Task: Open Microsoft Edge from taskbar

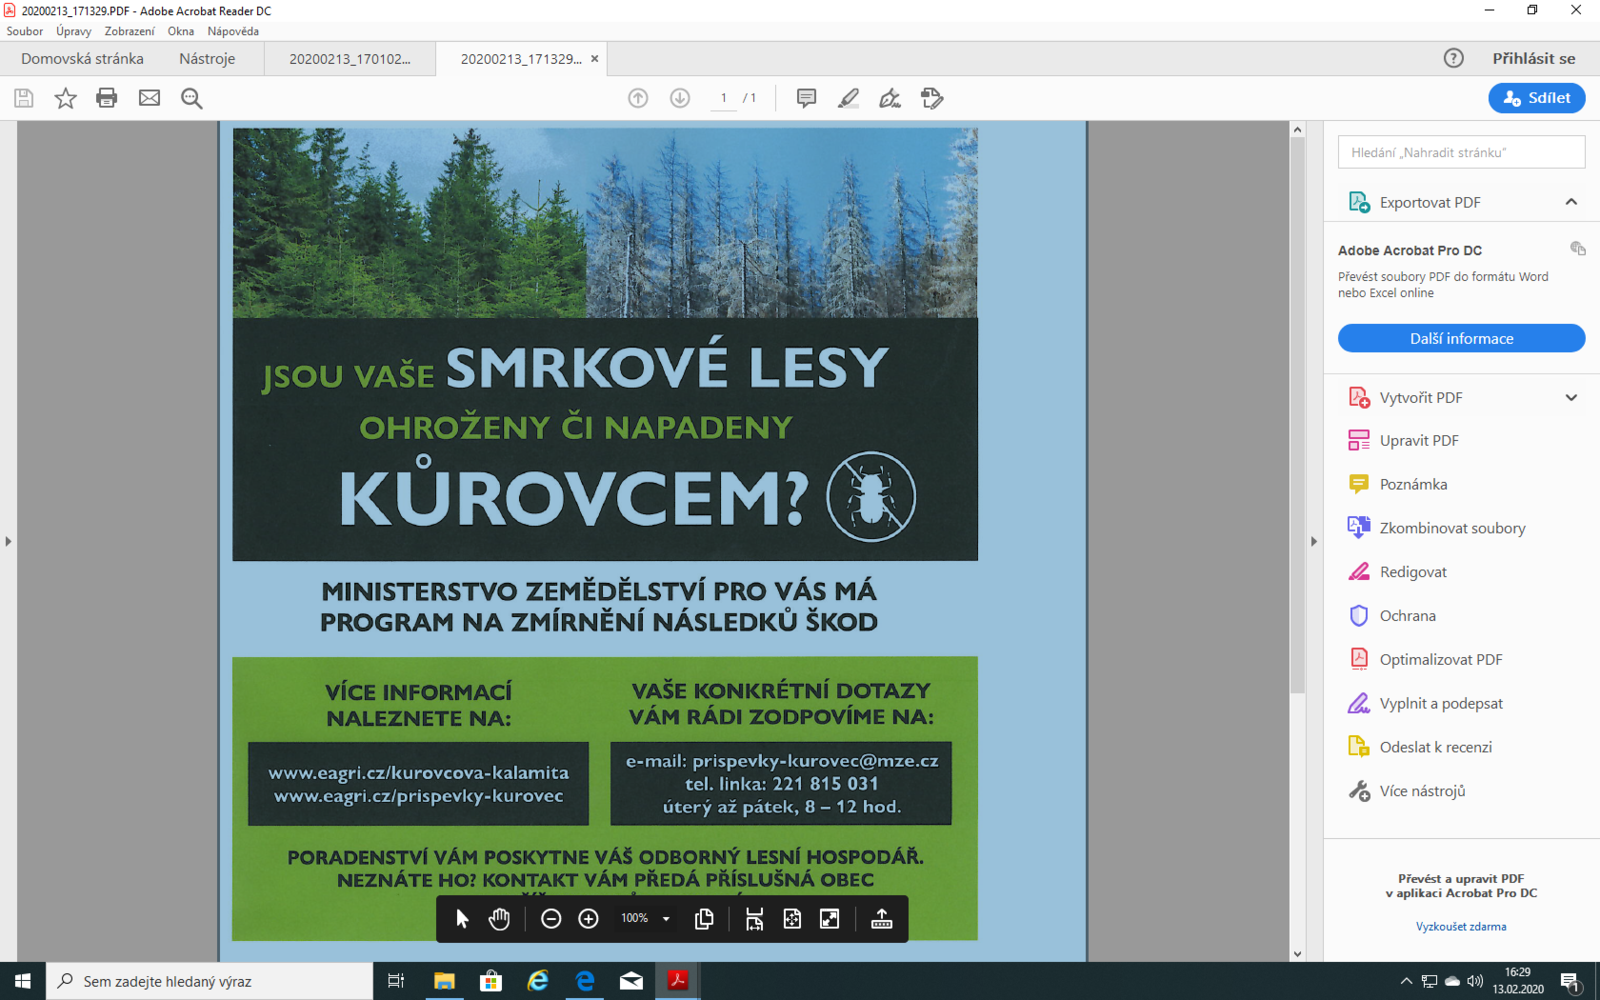Action: coord(585,981)
